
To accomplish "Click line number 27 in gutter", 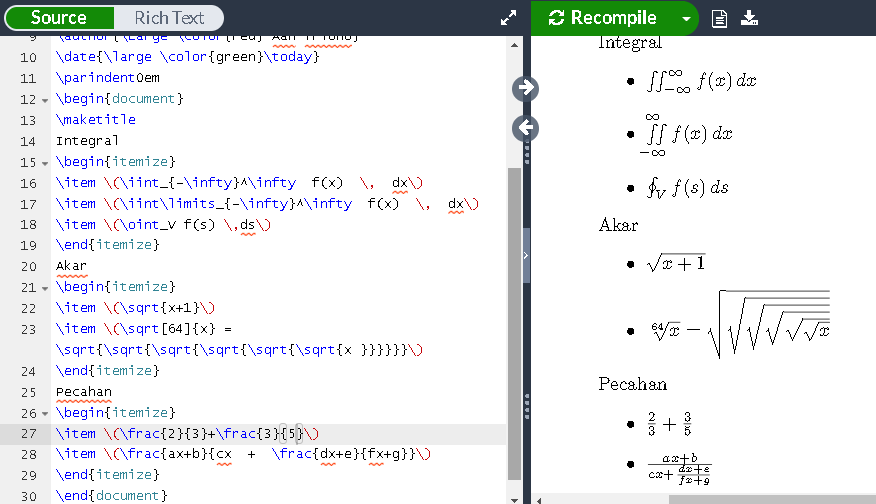I will coord(29,434).
